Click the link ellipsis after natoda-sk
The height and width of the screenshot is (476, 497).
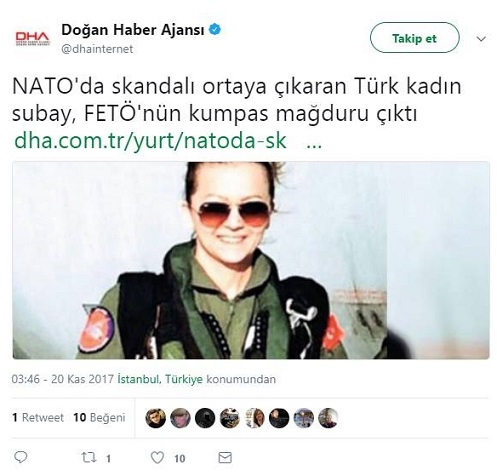314,145
